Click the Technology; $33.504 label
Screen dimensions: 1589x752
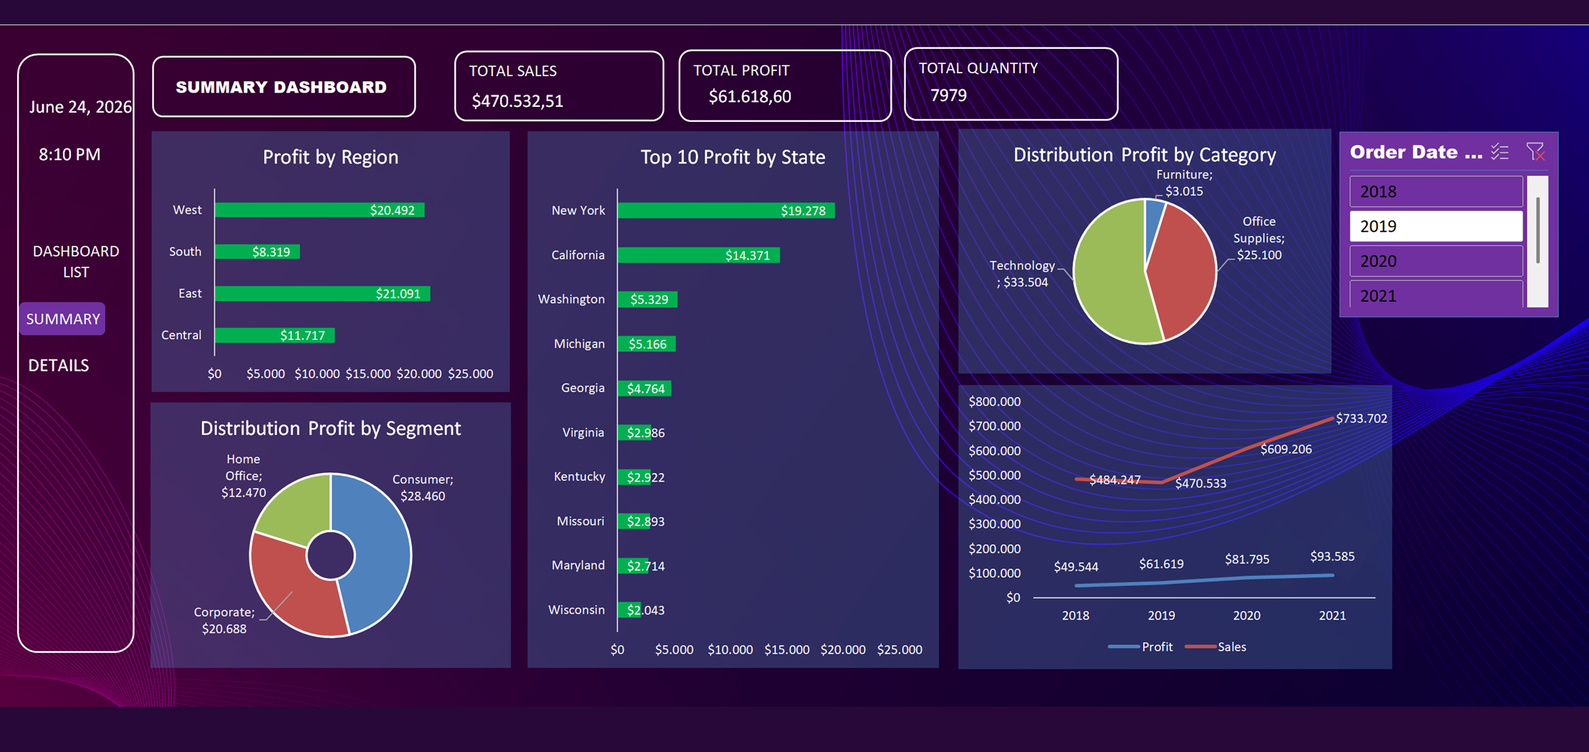(x=1022, y=274)
